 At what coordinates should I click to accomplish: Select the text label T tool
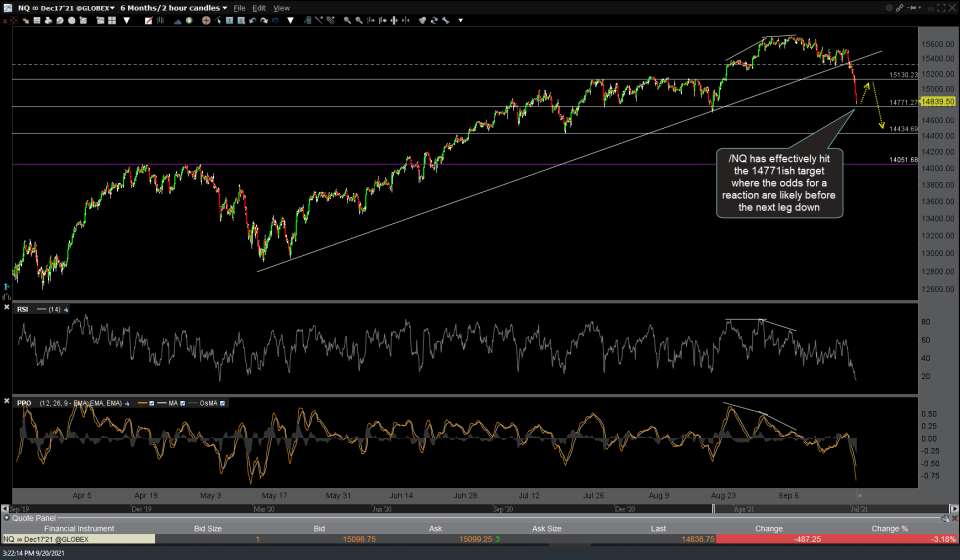click(x=230, y=20)
